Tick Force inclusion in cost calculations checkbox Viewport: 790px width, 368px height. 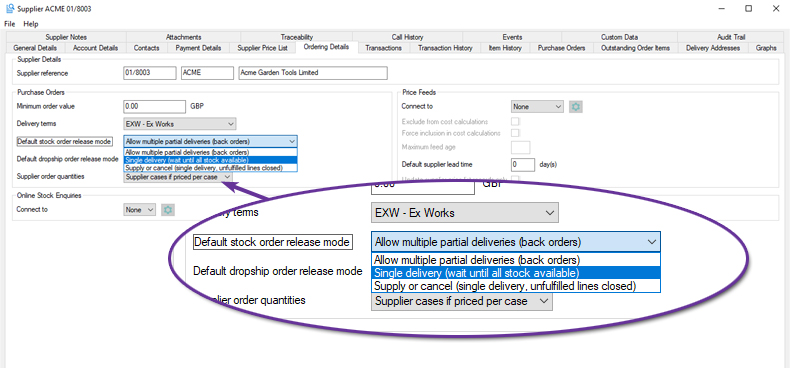point(515,133)
